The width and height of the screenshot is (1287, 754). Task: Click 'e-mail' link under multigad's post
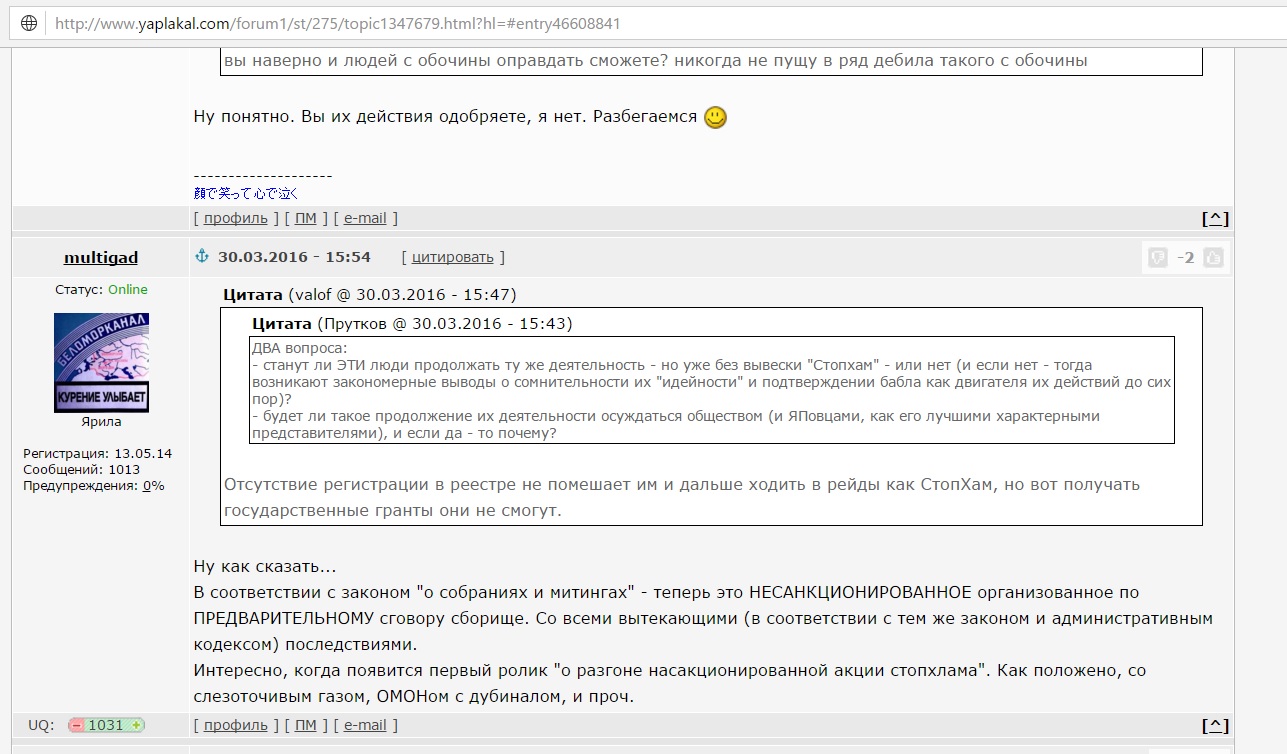tap(365, 725)
